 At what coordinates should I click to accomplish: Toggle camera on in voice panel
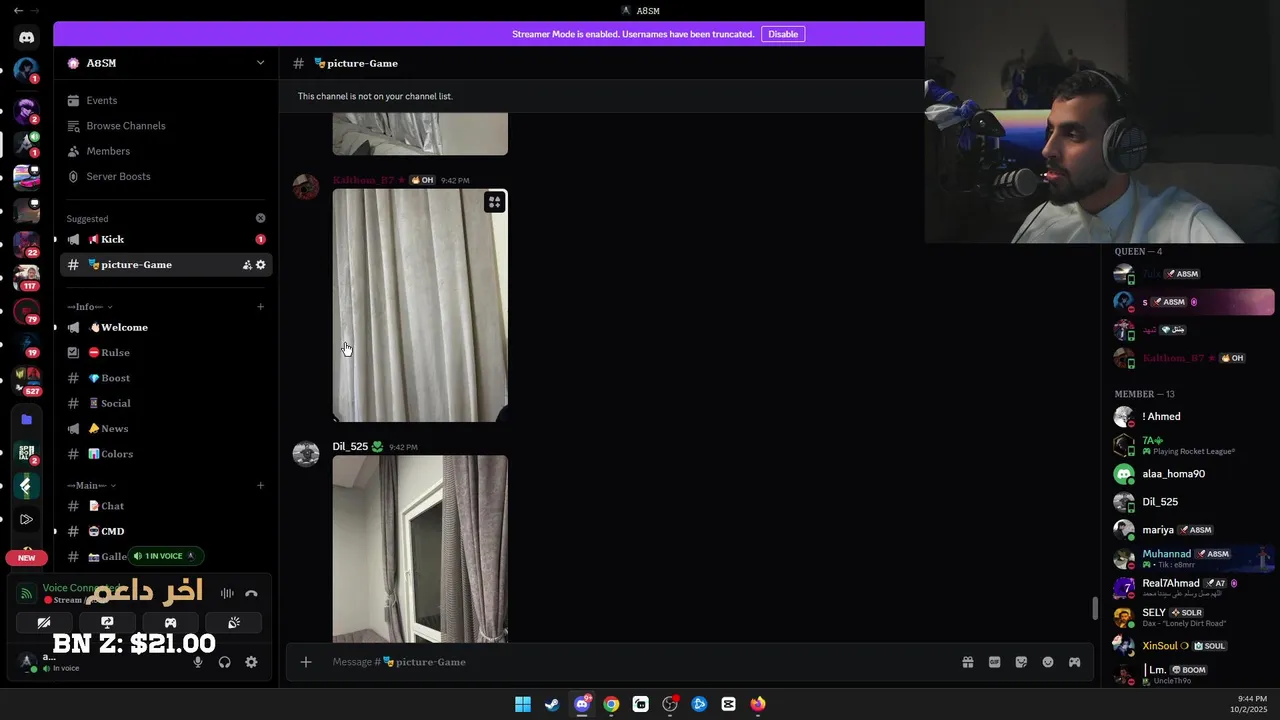(44, 623)
